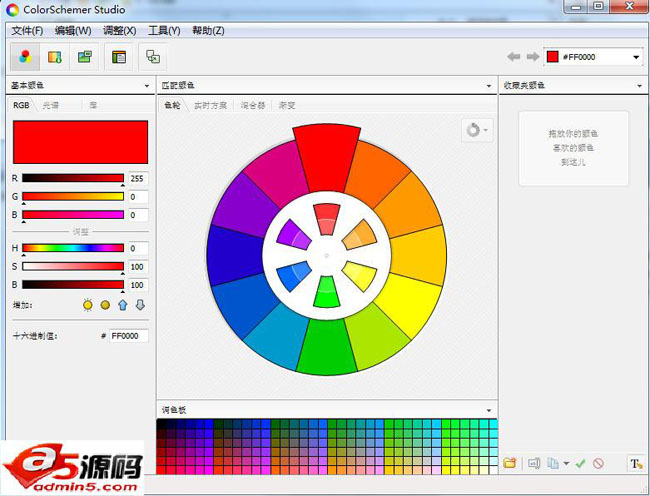
Task: Click the fourth toolbar icon showing a panel layout
Action: (119, 57)
